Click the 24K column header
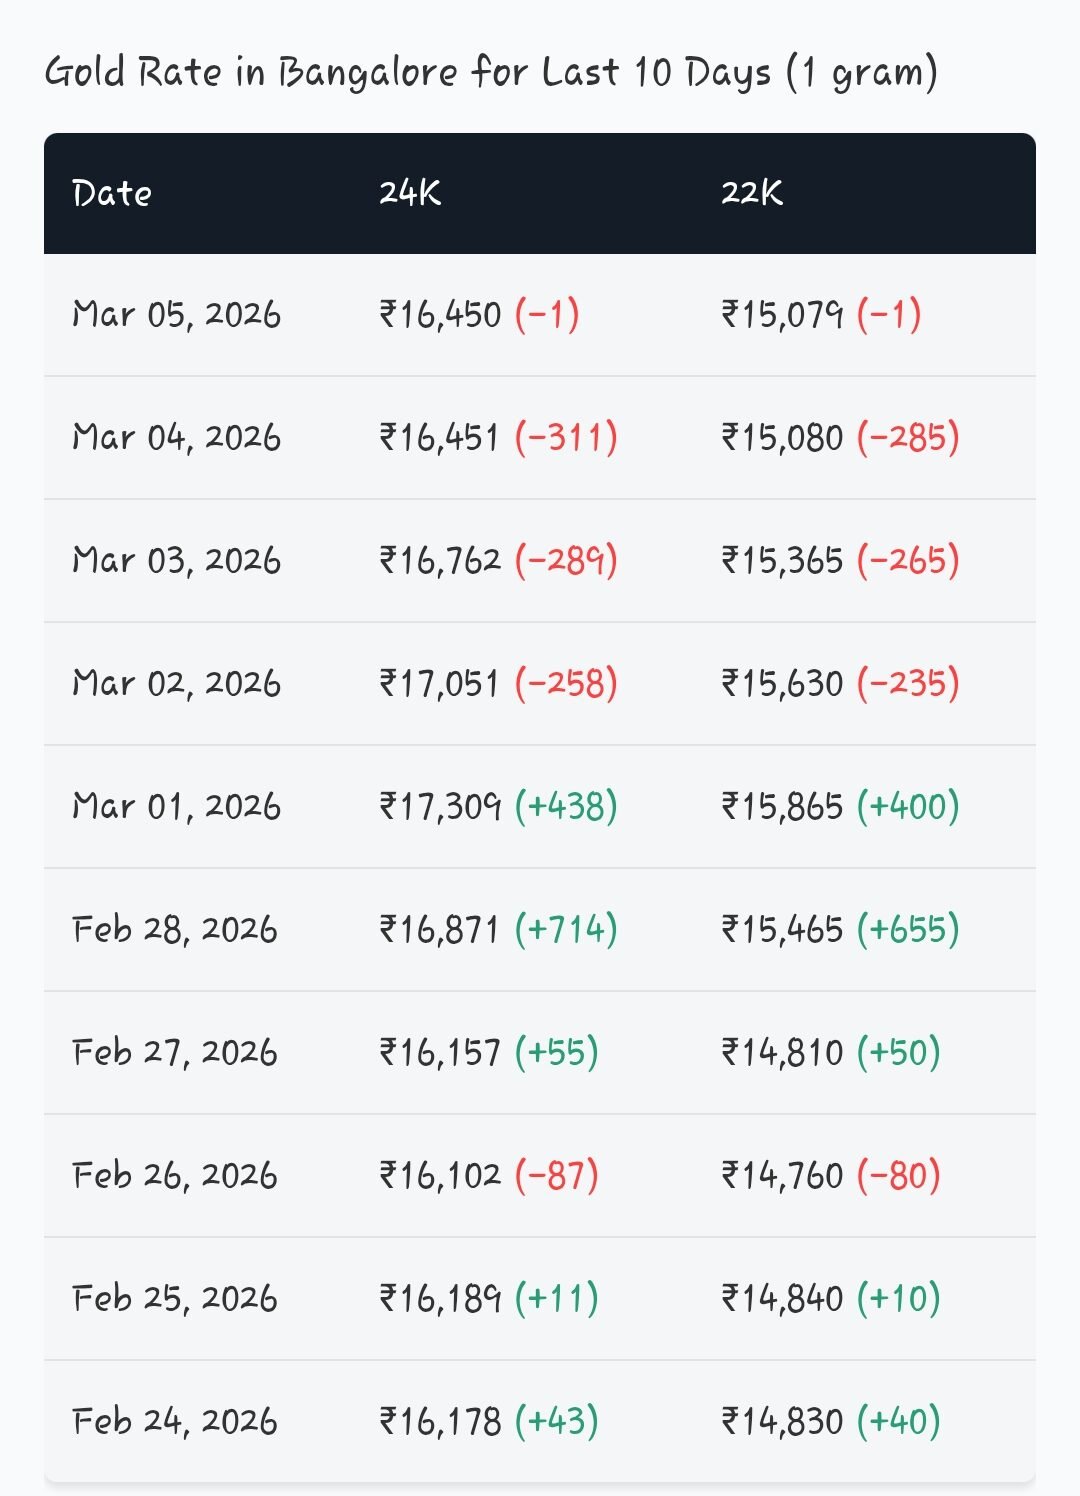The image size is (1080, 1496). pos(409,193)
